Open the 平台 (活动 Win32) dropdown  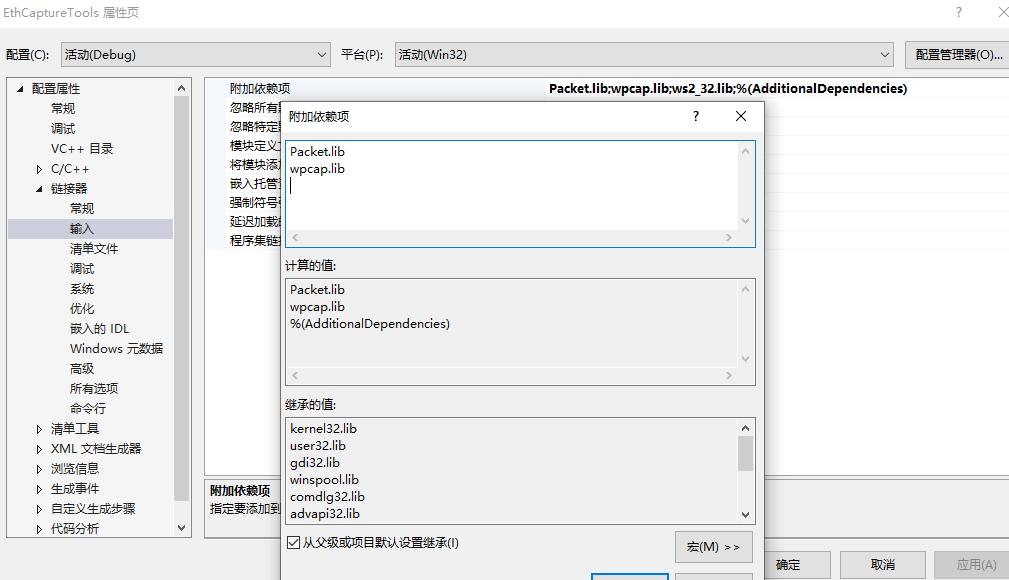pos(884,54)
